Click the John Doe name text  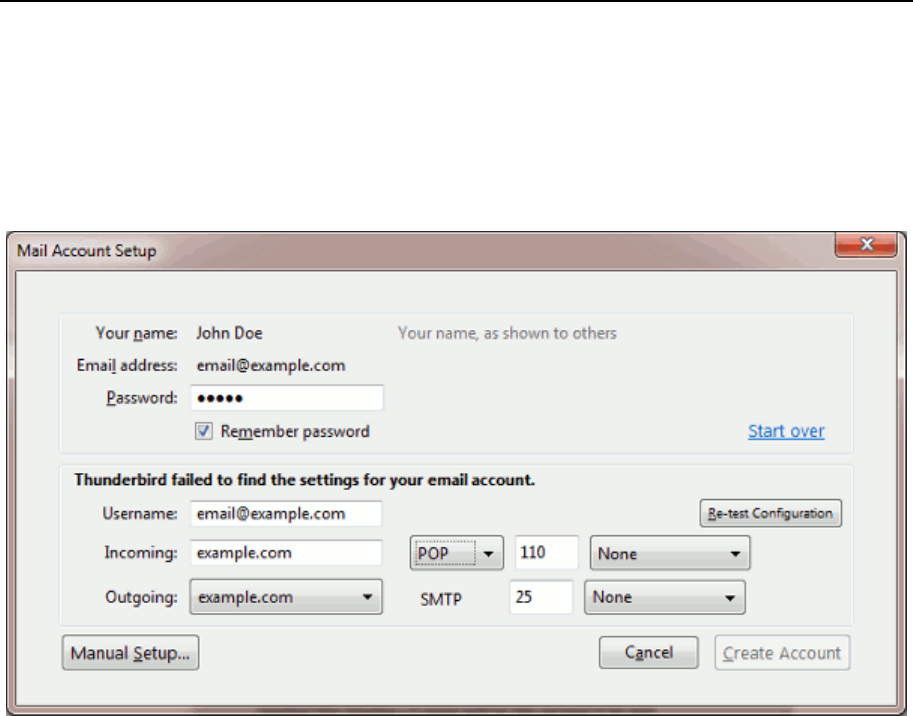[x=229, y=333]
